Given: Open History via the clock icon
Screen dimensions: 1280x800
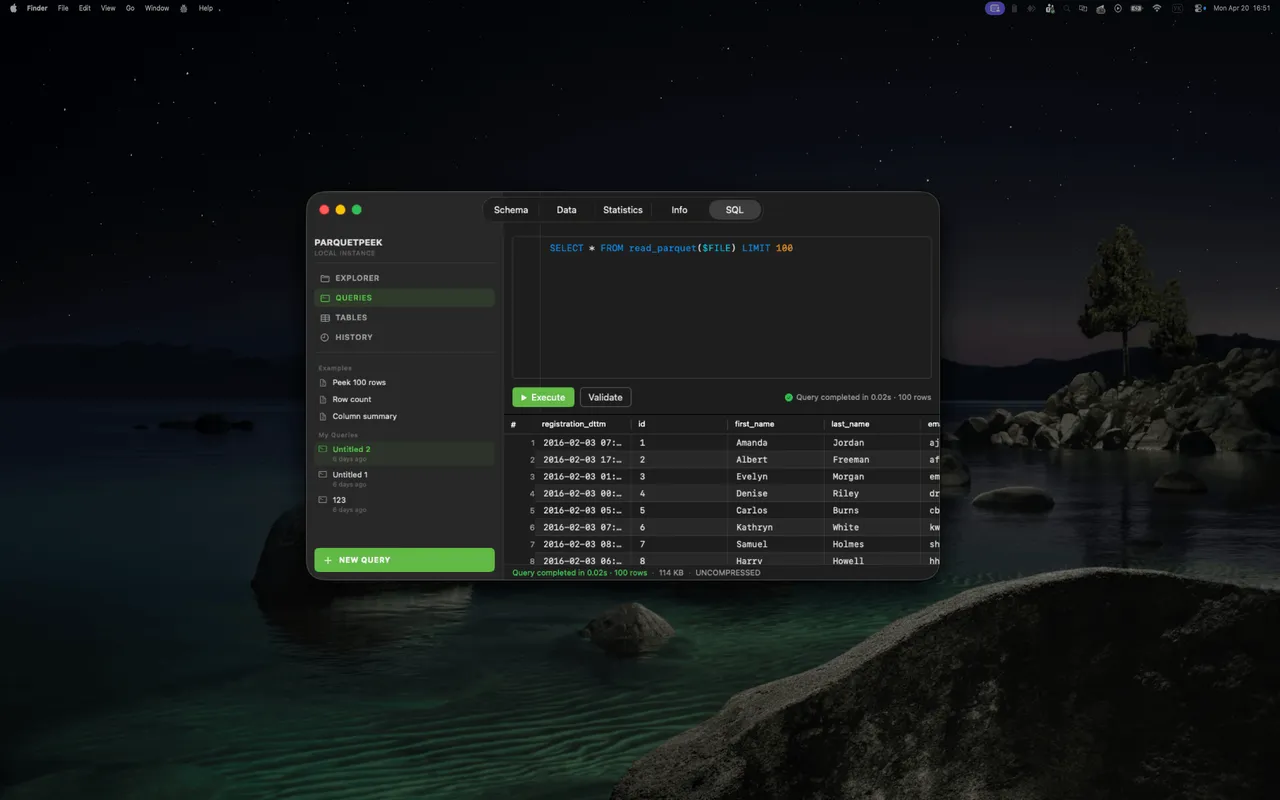Looking at the screenshot, I should pos(324,338).
